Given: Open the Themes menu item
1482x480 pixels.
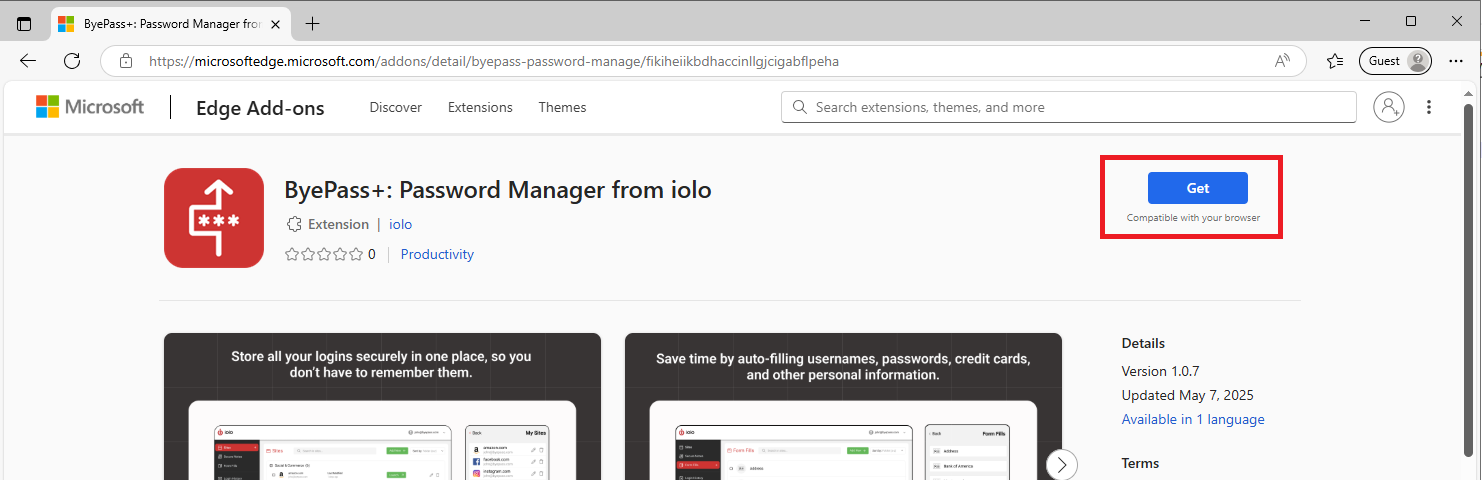Looking at the screenshot, I should [x=562, y=107].
